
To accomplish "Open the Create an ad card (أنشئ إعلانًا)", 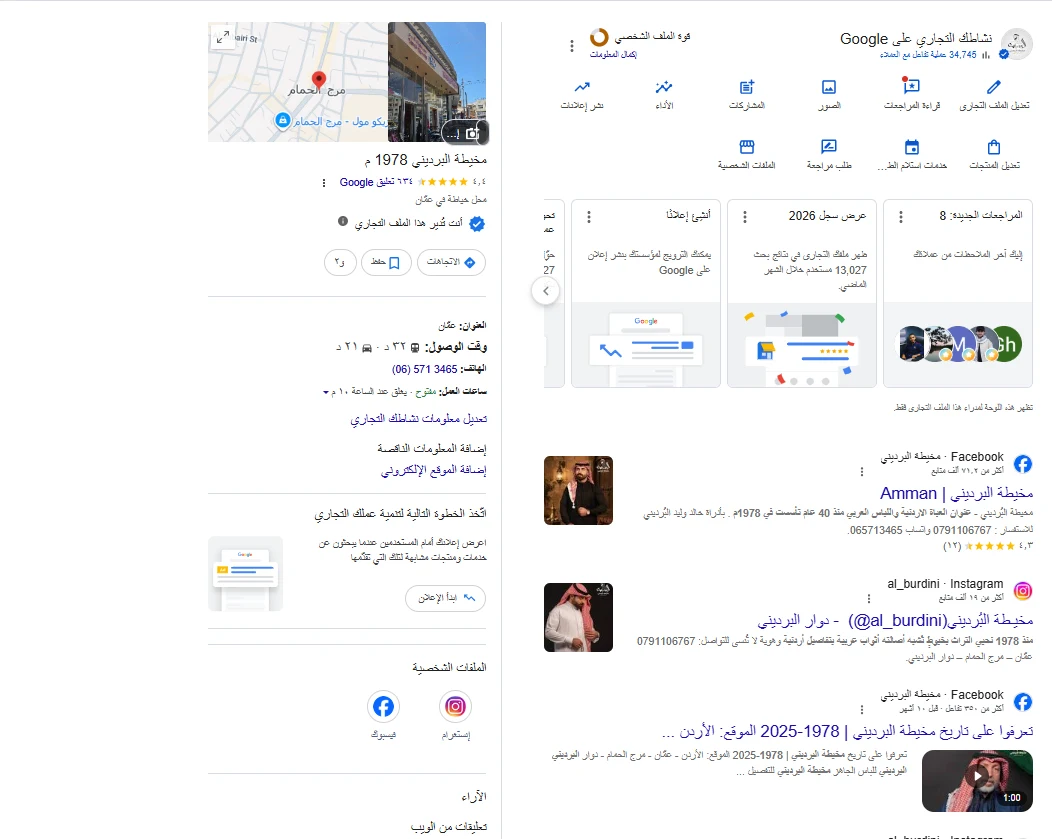I will tap(645, 293).
